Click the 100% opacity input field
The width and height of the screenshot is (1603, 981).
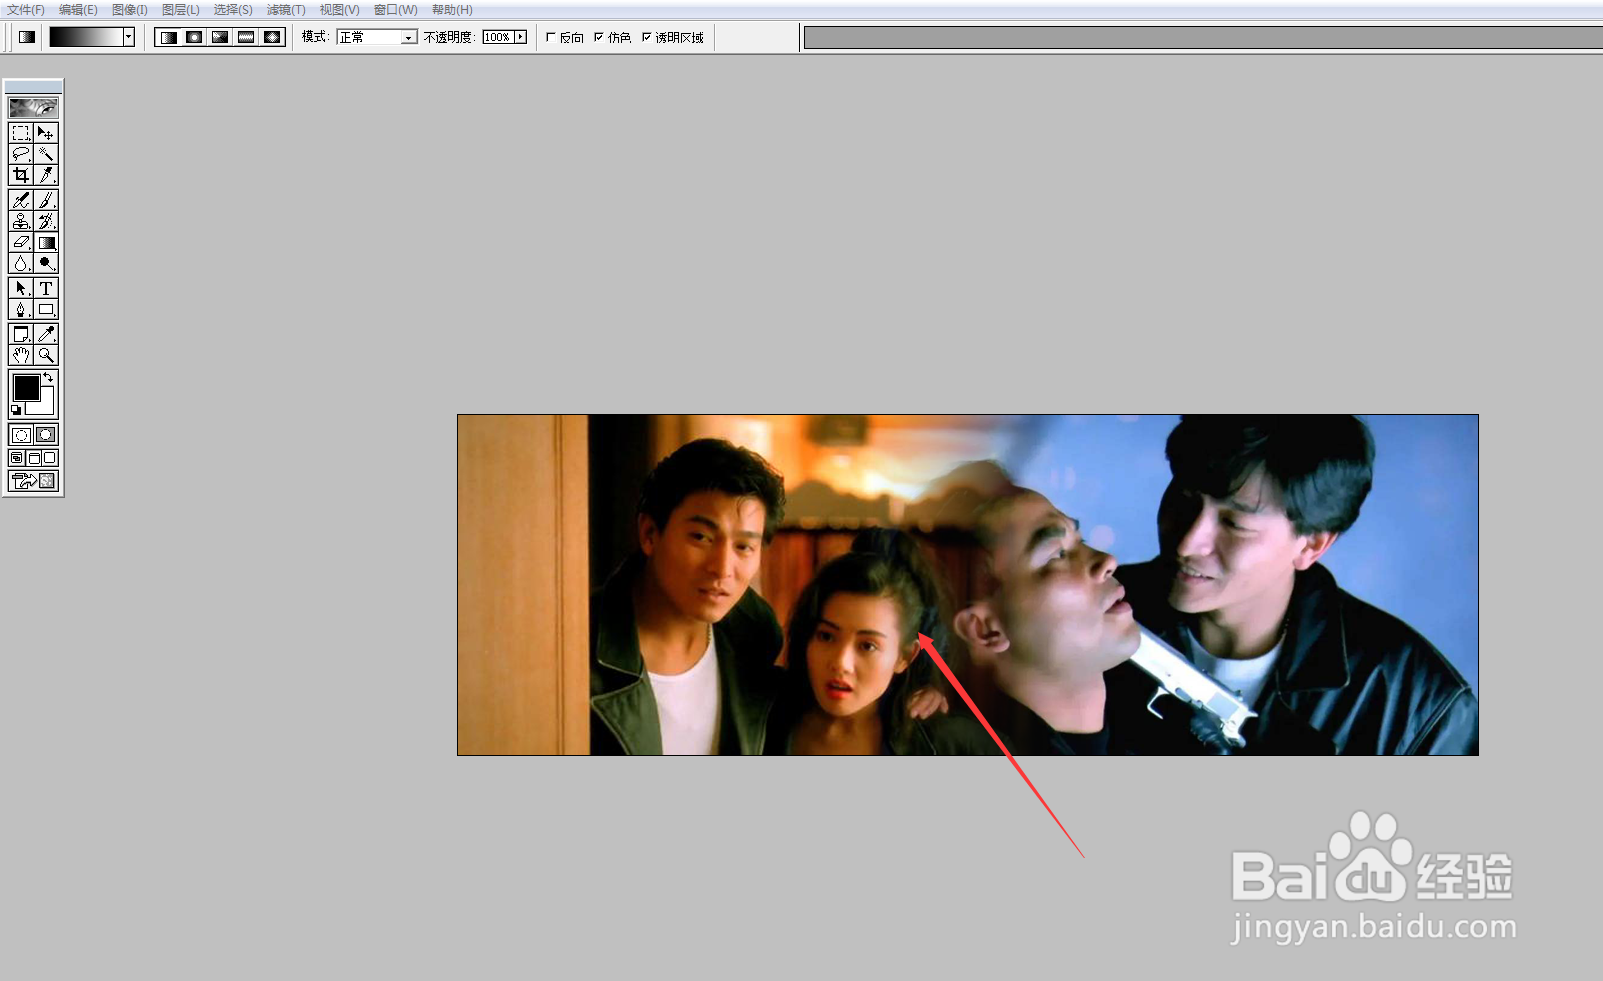pos(498,37)
